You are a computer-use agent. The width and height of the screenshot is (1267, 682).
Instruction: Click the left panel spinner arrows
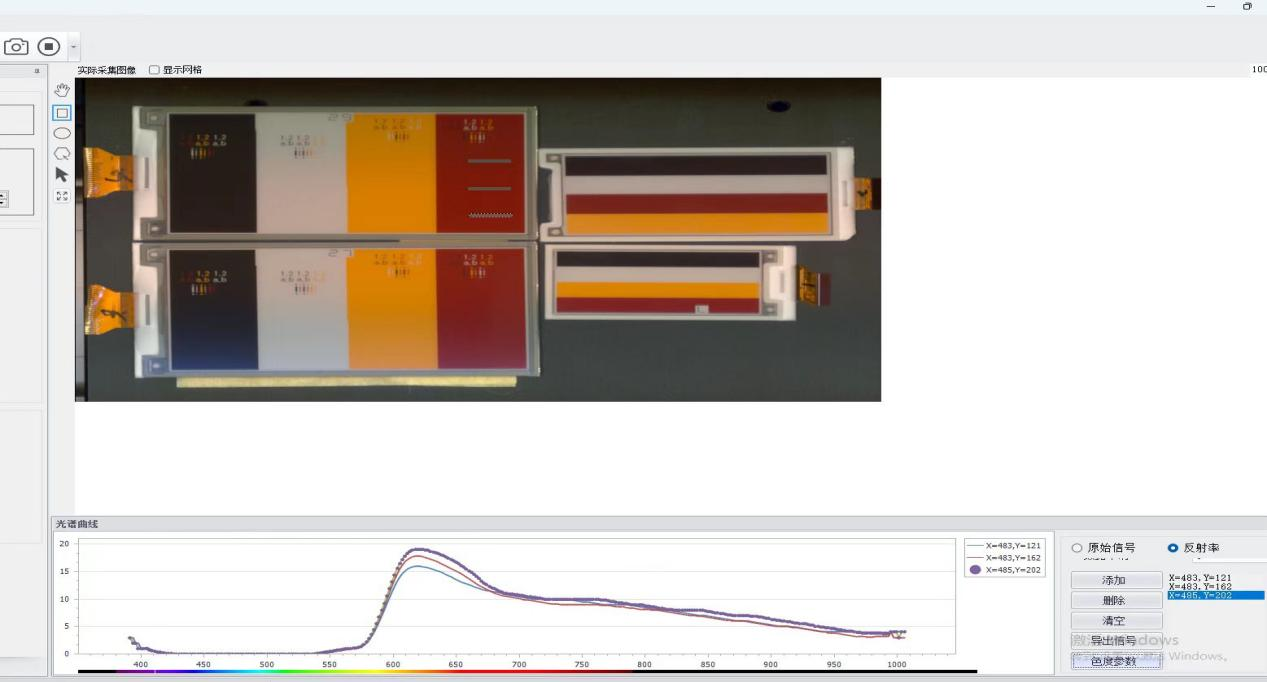(3, 199)
